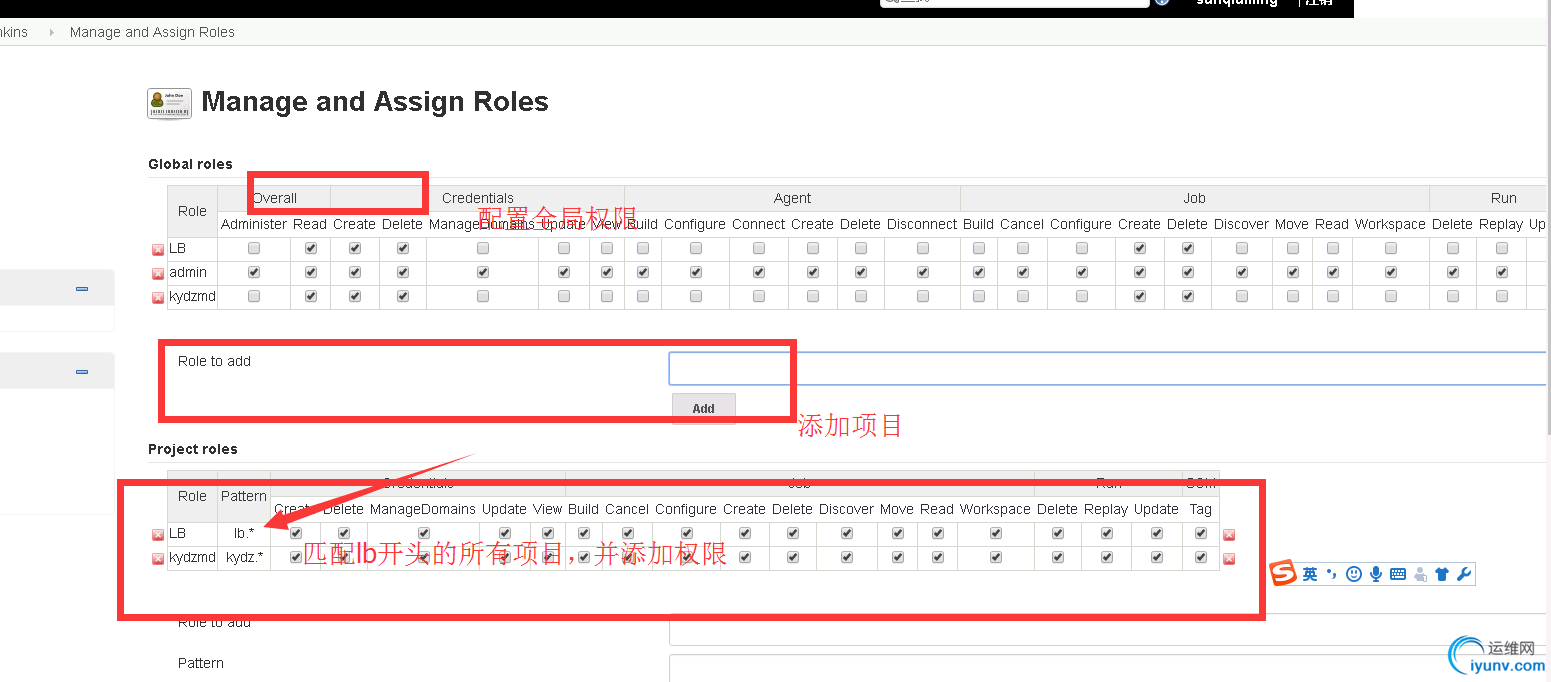Click the Sogou input method S logo
1551x682 pixels.
click(x=1283, y=574)
